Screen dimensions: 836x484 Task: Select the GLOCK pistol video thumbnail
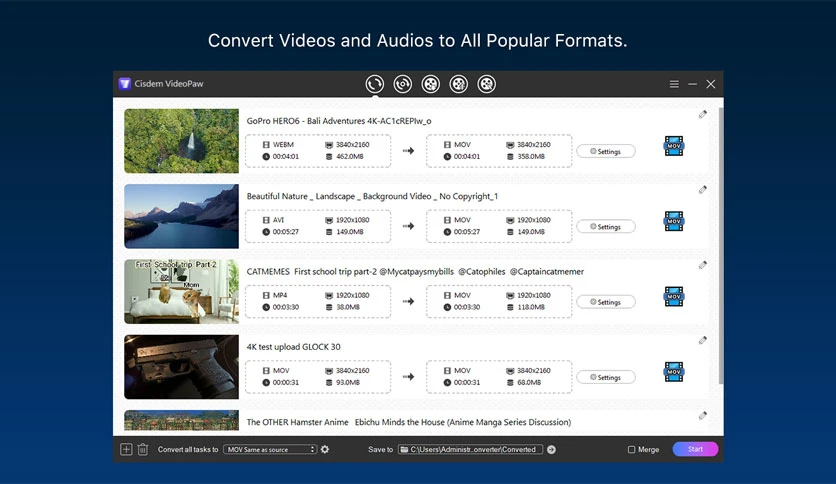click(x=181, y=367)
